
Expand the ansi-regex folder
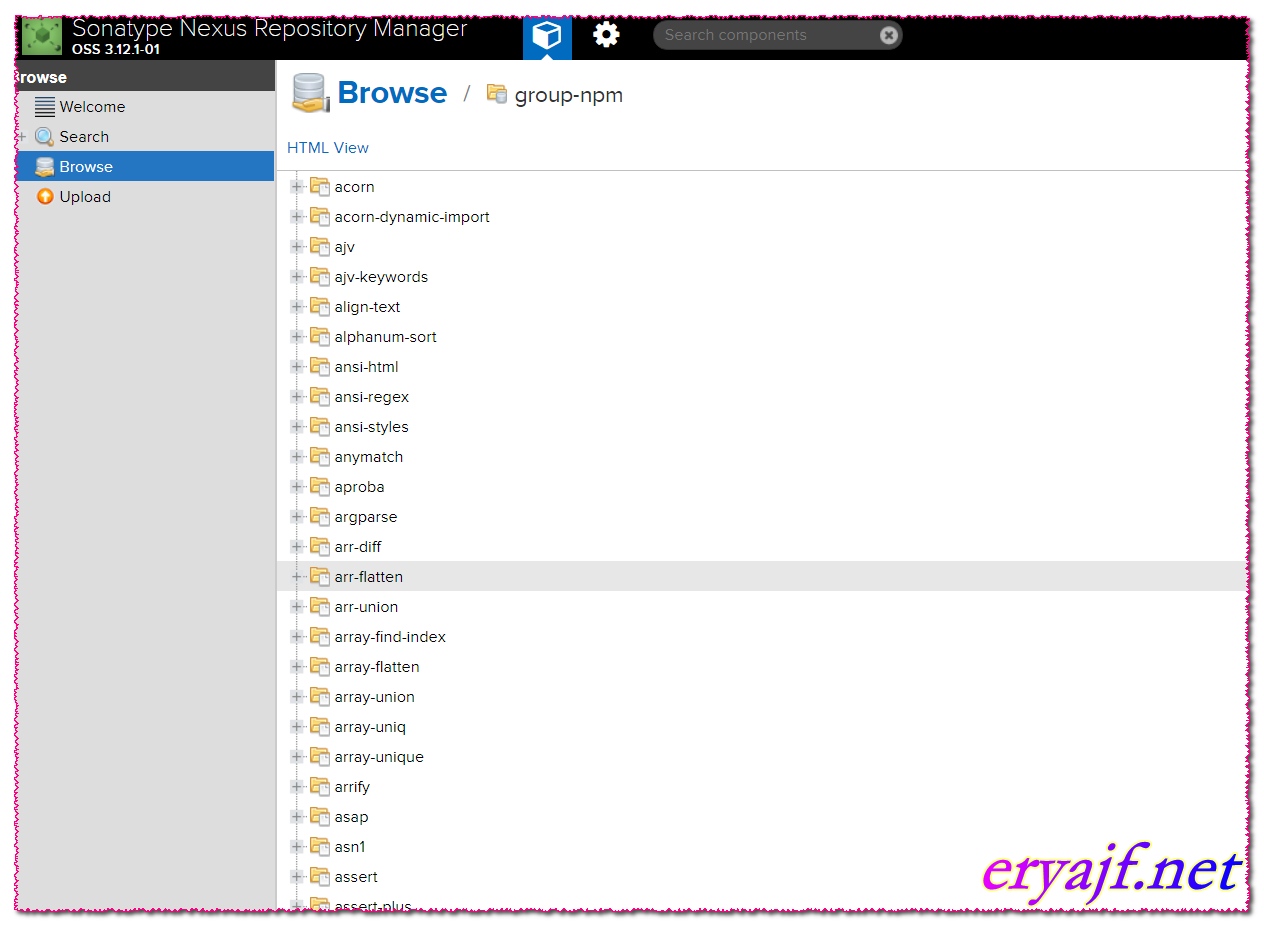[297, 397]
